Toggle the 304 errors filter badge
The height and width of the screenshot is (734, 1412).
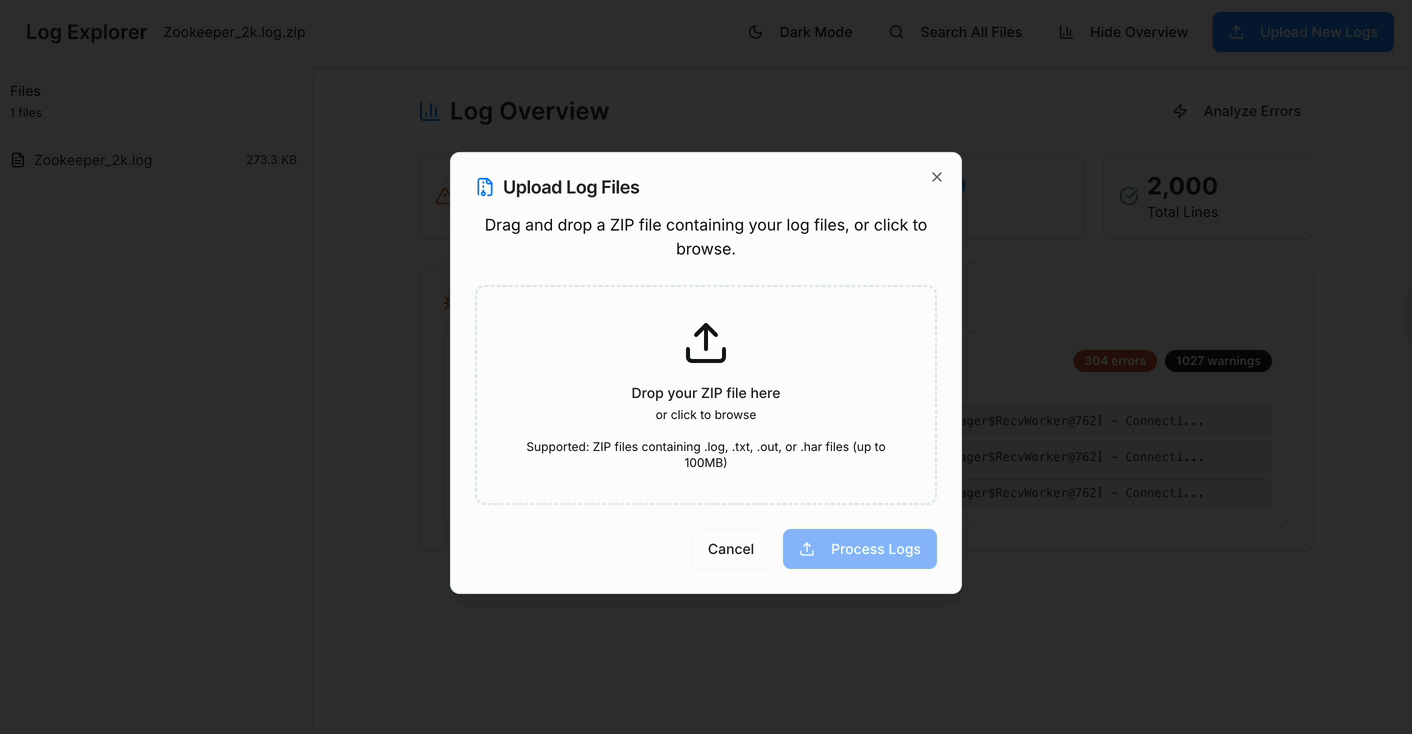click(1115, 361)
